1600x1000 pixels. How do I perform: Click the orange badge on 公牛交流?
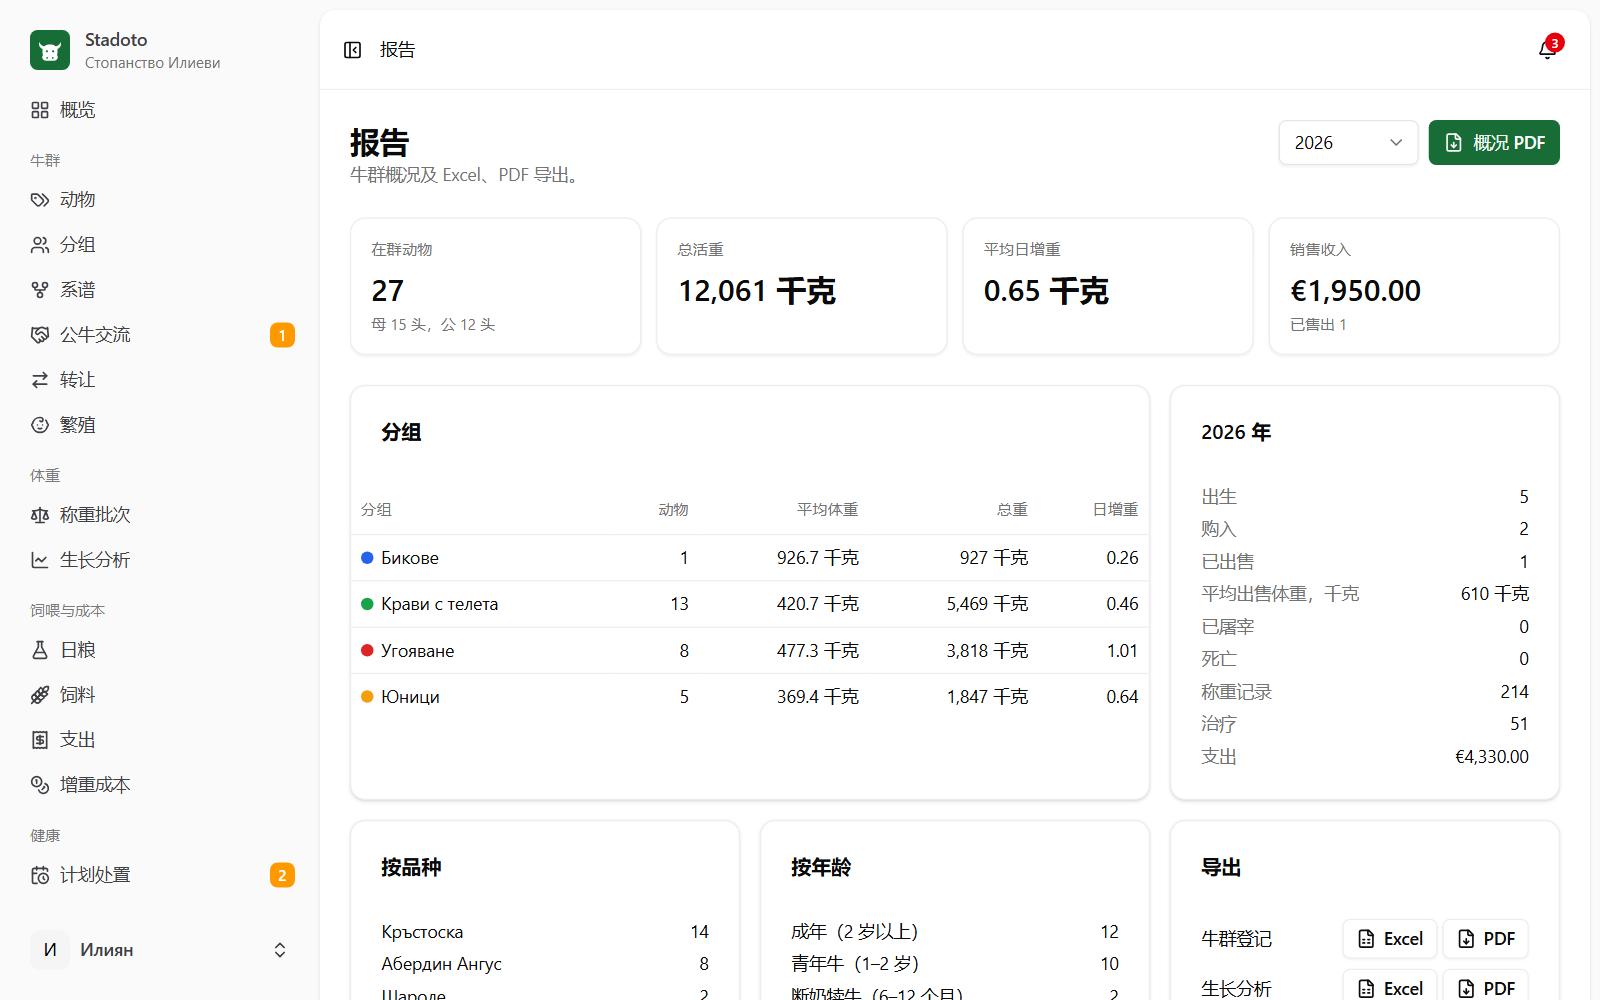282,335
